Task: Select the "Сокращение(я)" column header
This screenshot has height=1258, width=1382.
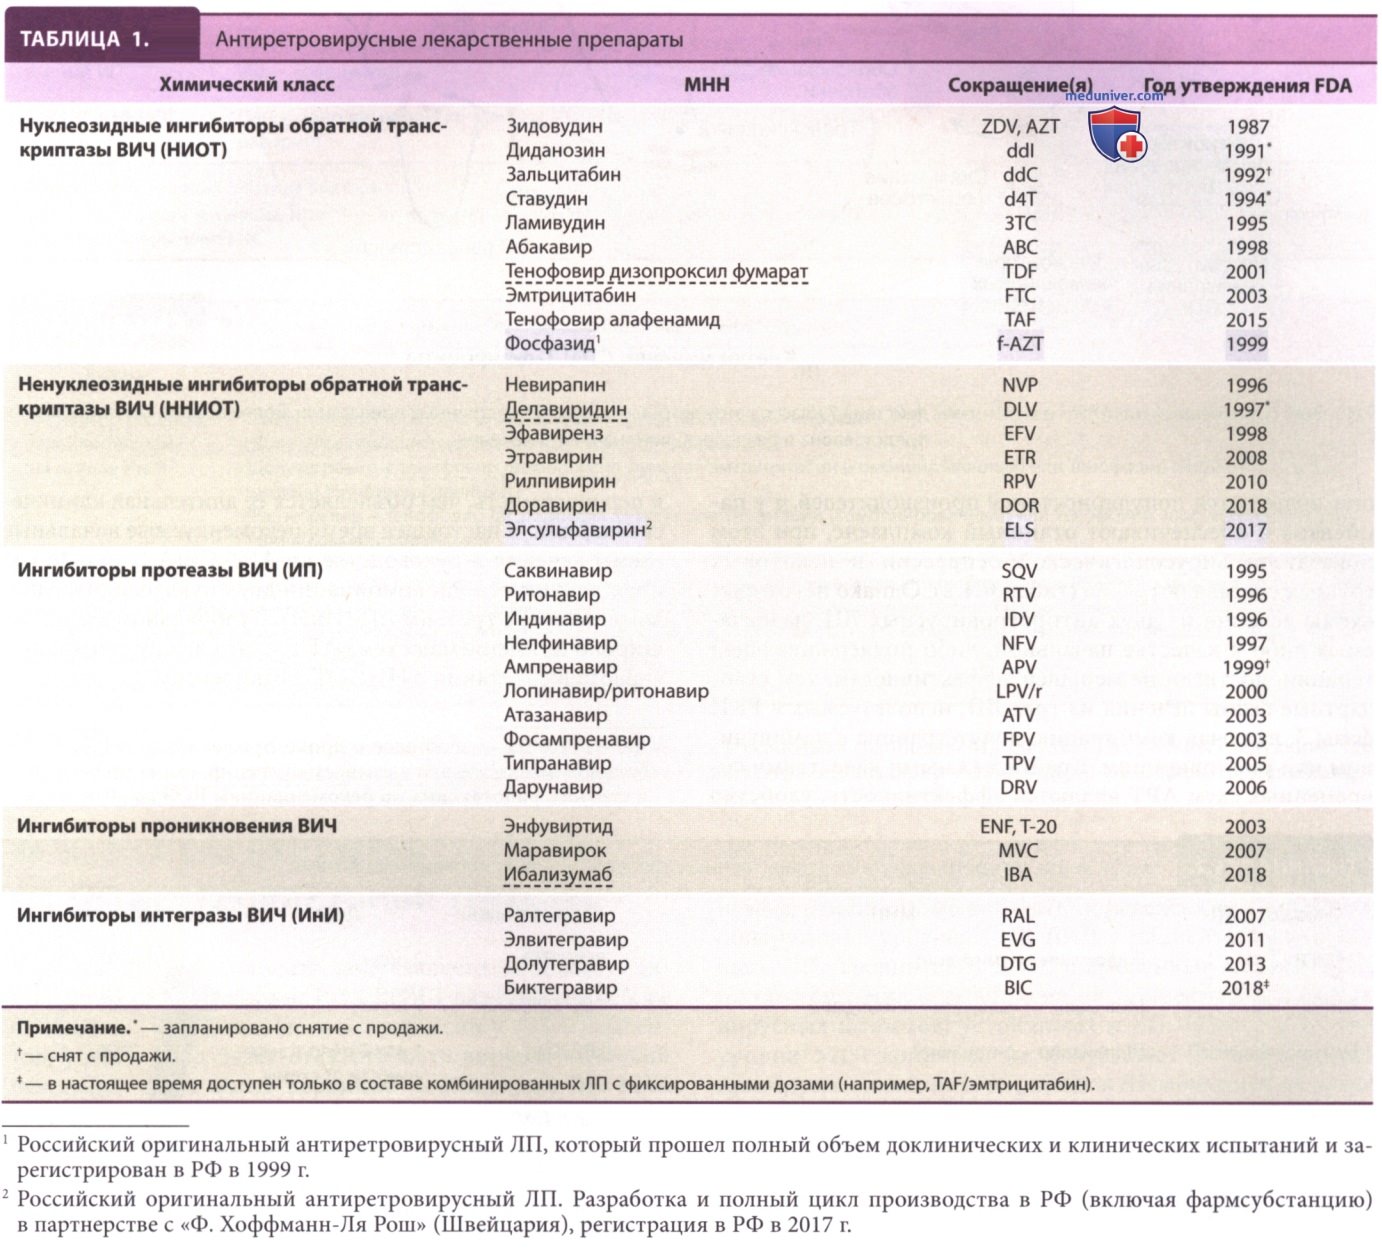Action: (x=1020, y=86)
